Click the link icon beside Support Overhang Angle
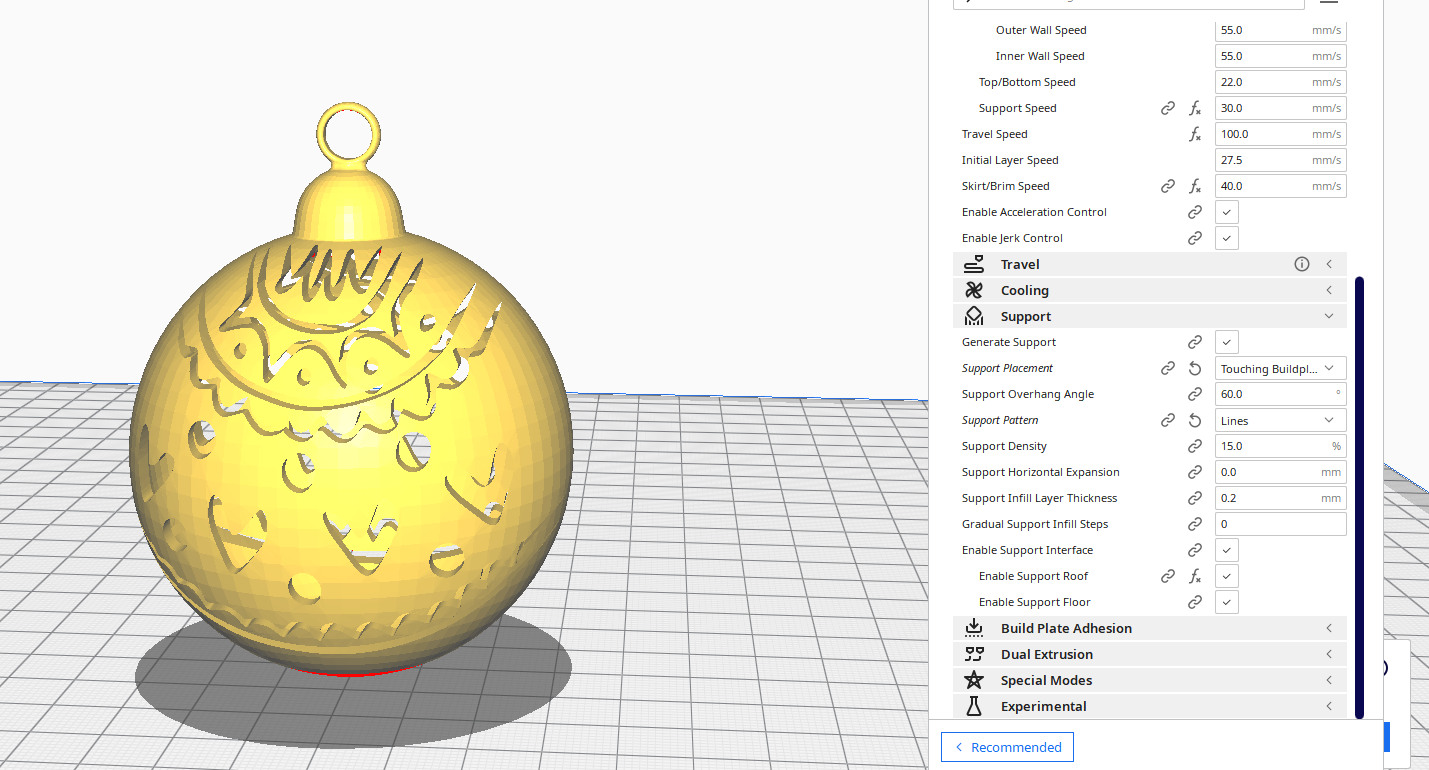Screen dimensions: 1429x770 pyautogui.click(x=1195, y=393)
